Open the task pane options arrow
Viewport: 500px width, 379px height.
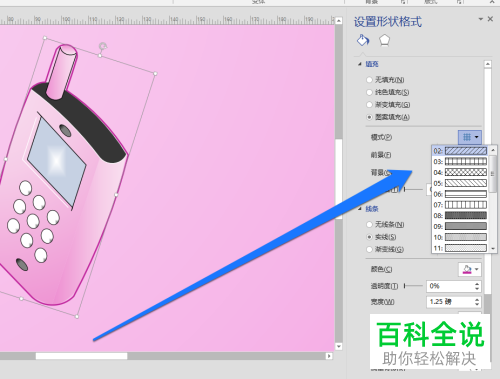[480, 19]
